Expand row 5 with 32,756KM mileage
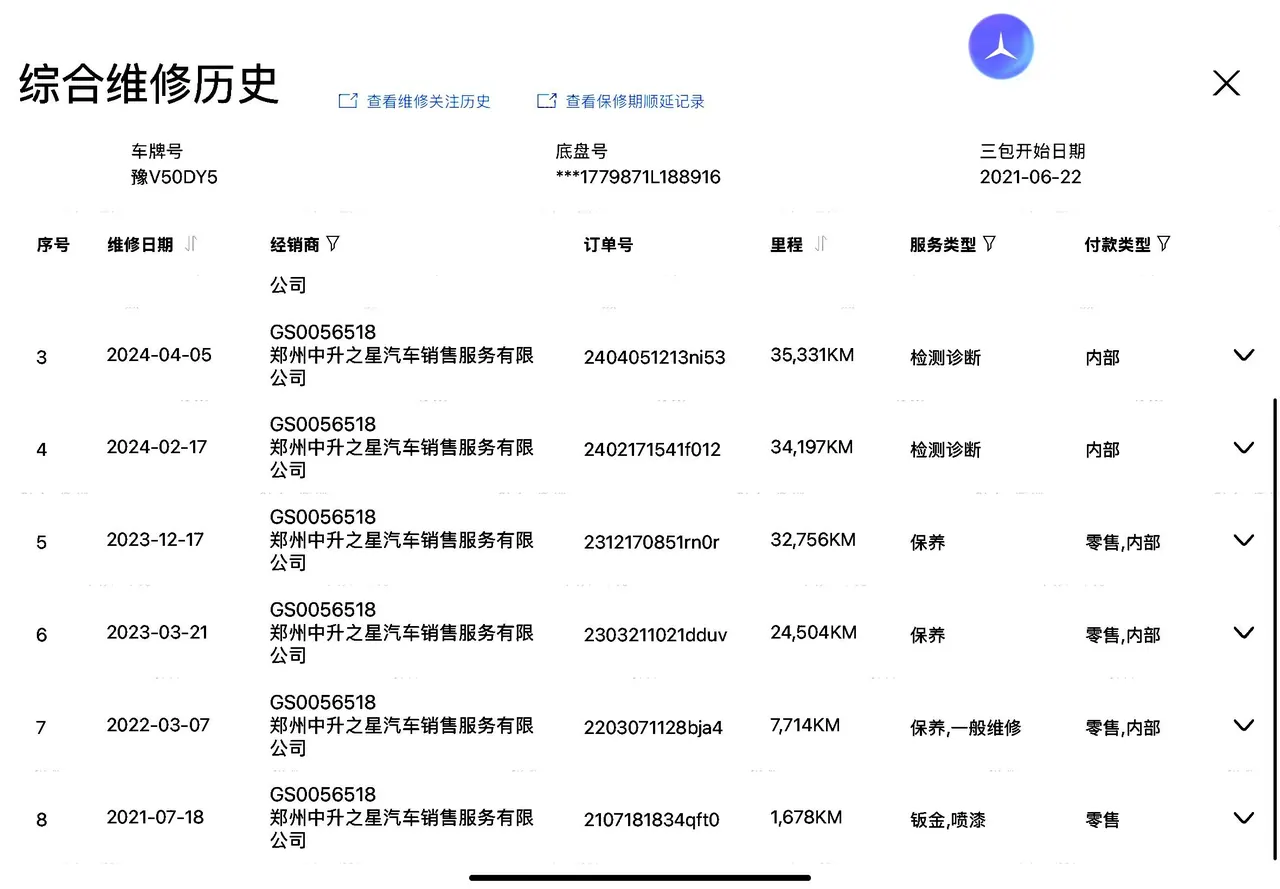This screenshot has height=889, width=1280. pos(1243,540)
